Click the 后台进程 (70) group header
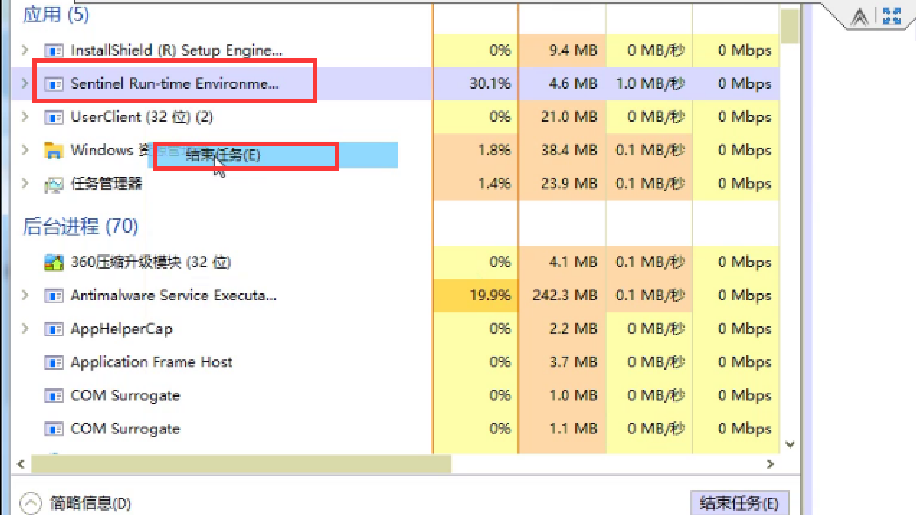 pos(80,226)
